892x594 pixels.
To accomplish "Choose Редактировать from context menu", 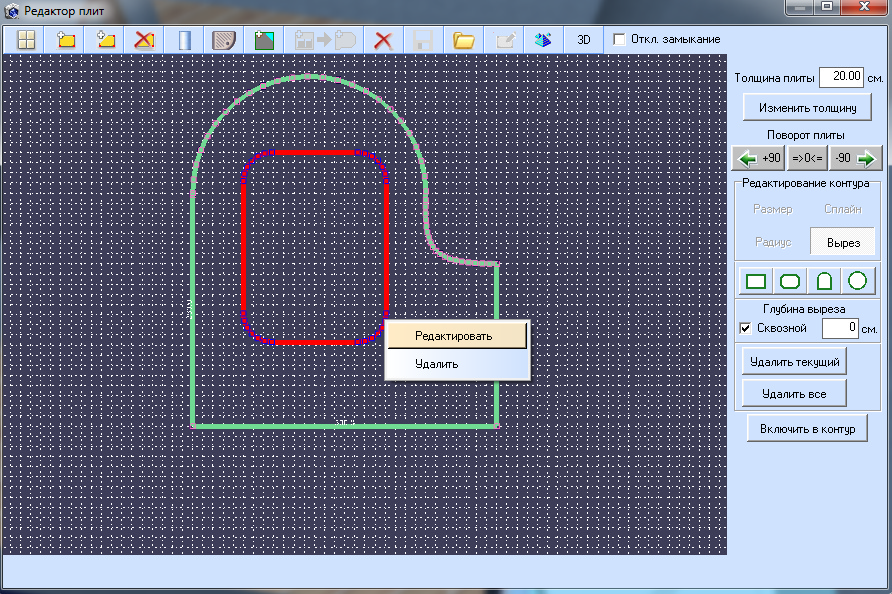I will pyautogui.click(x=455, y=336).
